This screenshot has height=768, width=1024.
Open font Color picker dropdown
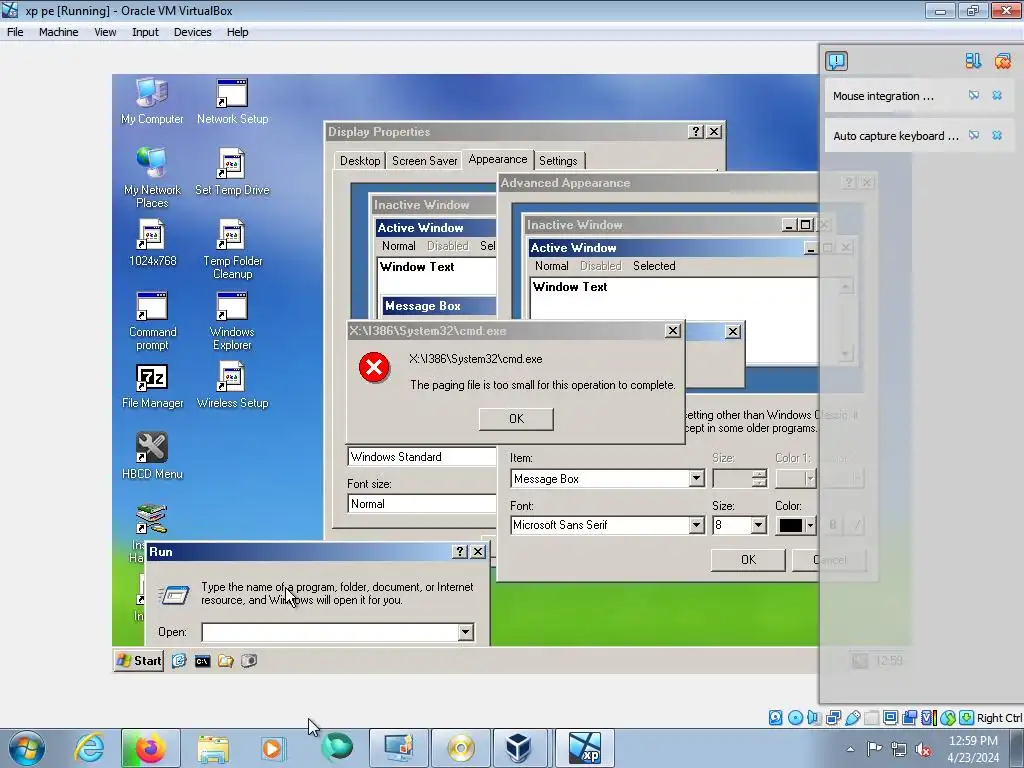point(810,525)
